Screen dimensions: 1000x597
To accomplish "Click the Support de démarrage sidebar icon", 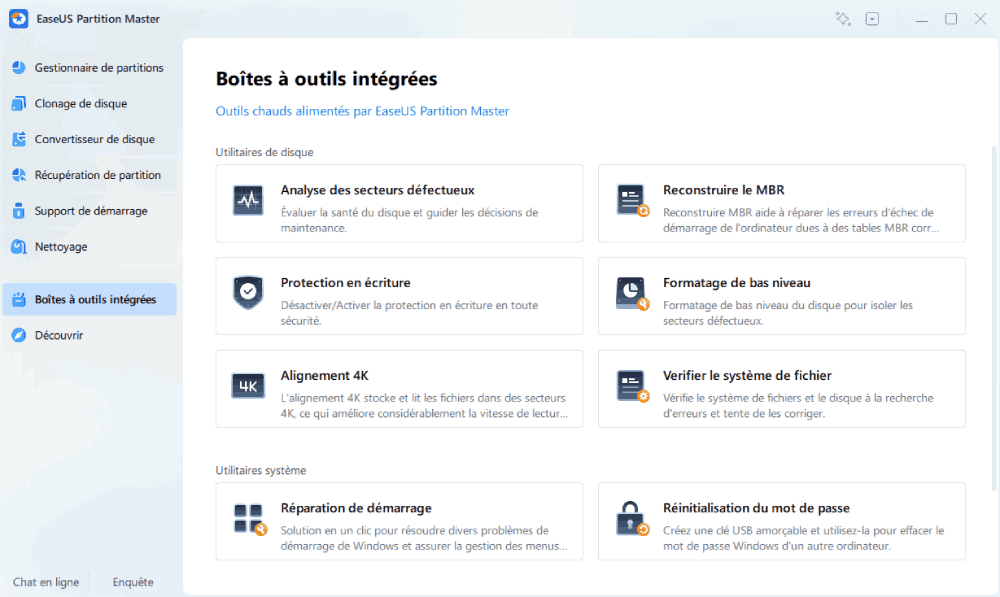I will (x=18, y=210).
